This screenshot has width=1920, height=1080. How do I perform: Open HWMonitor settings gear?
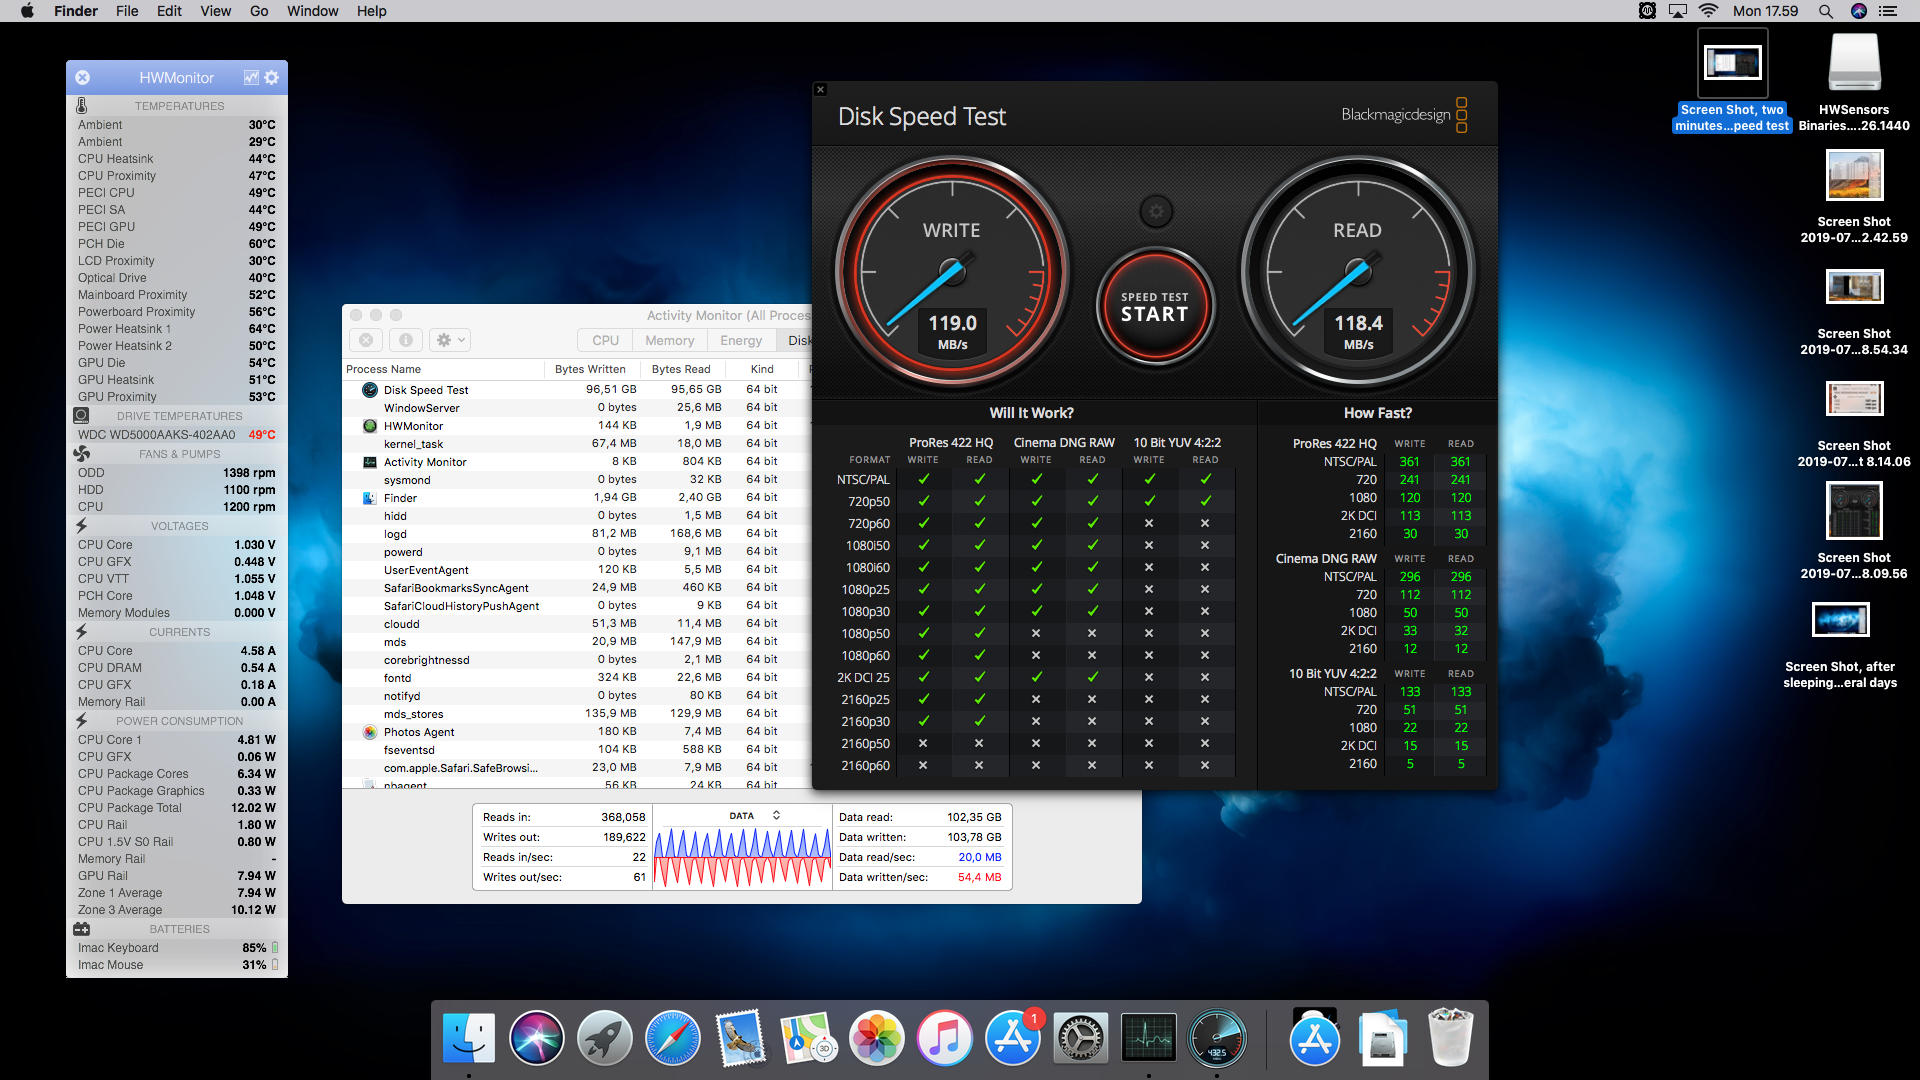pyautogui.click(x=271, y=78)
